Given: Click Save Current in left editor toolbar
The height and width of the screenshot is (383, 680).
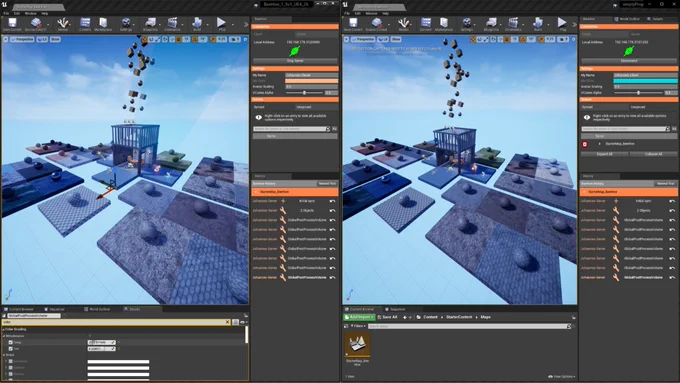Looking at the screenshot, I should point(12,24).
